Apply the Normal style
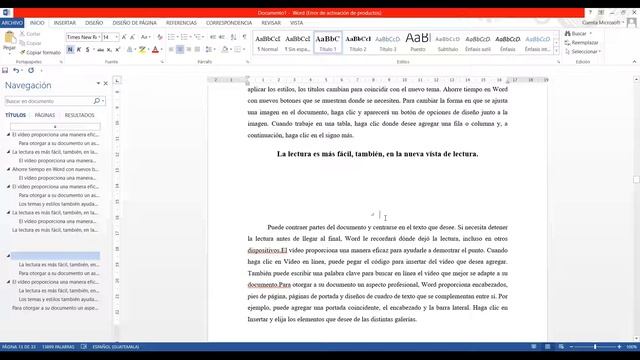 [267, 42]
